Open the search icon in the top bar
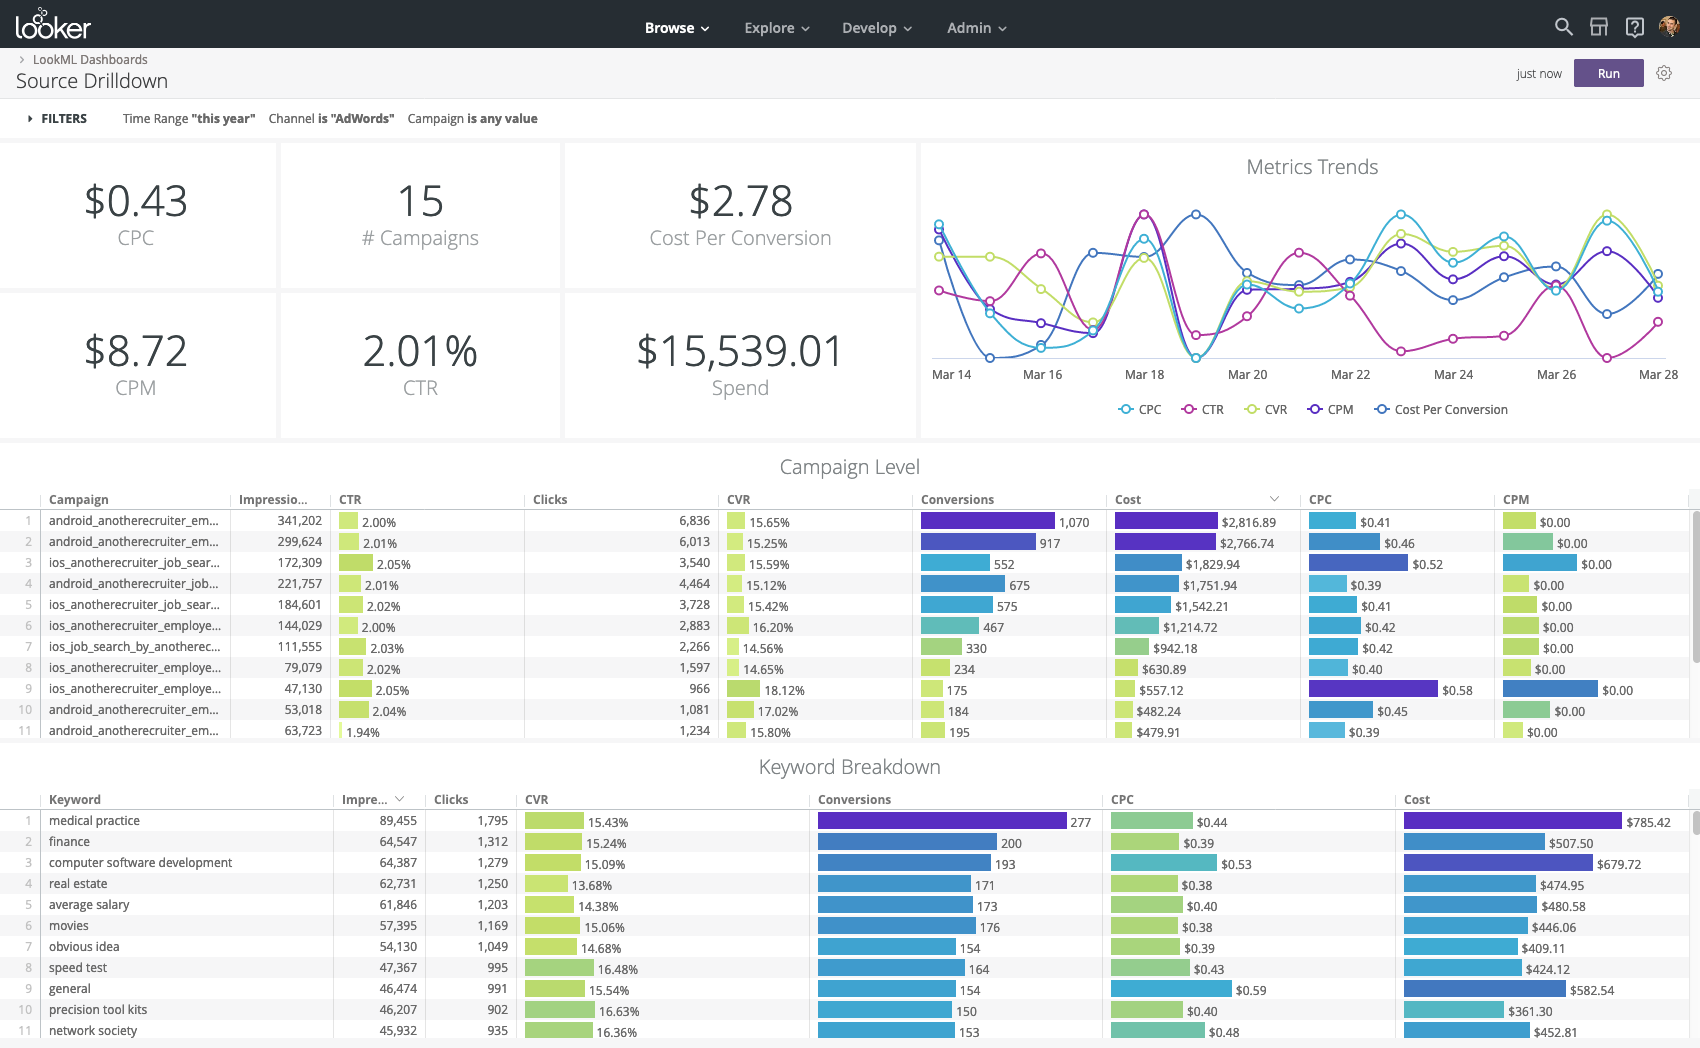Image resolution: width=1700 pixels, height=1048 pixels. [1563, 27]
